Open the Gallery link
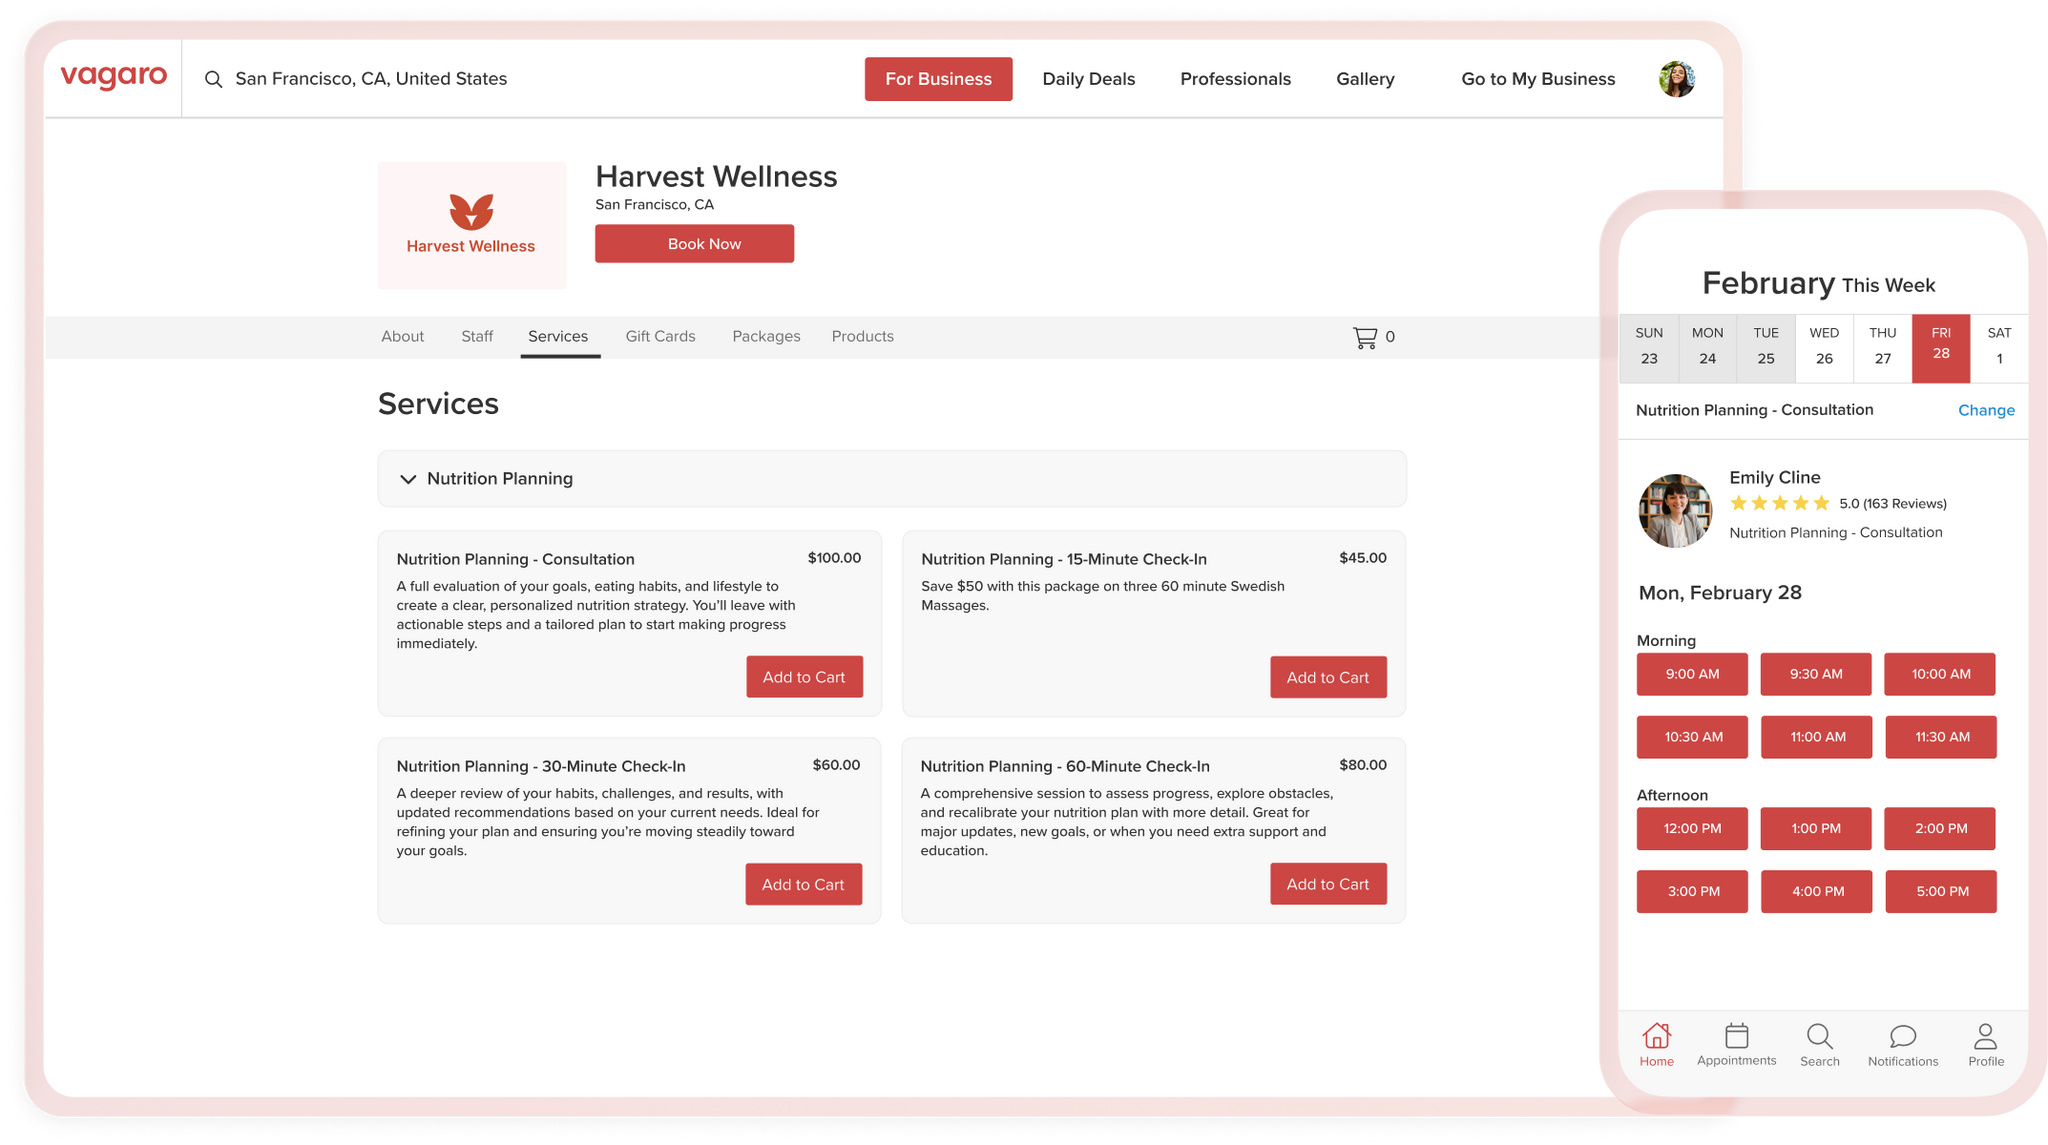Viewport: 2048px width, 1145px height. (1365, 79)
